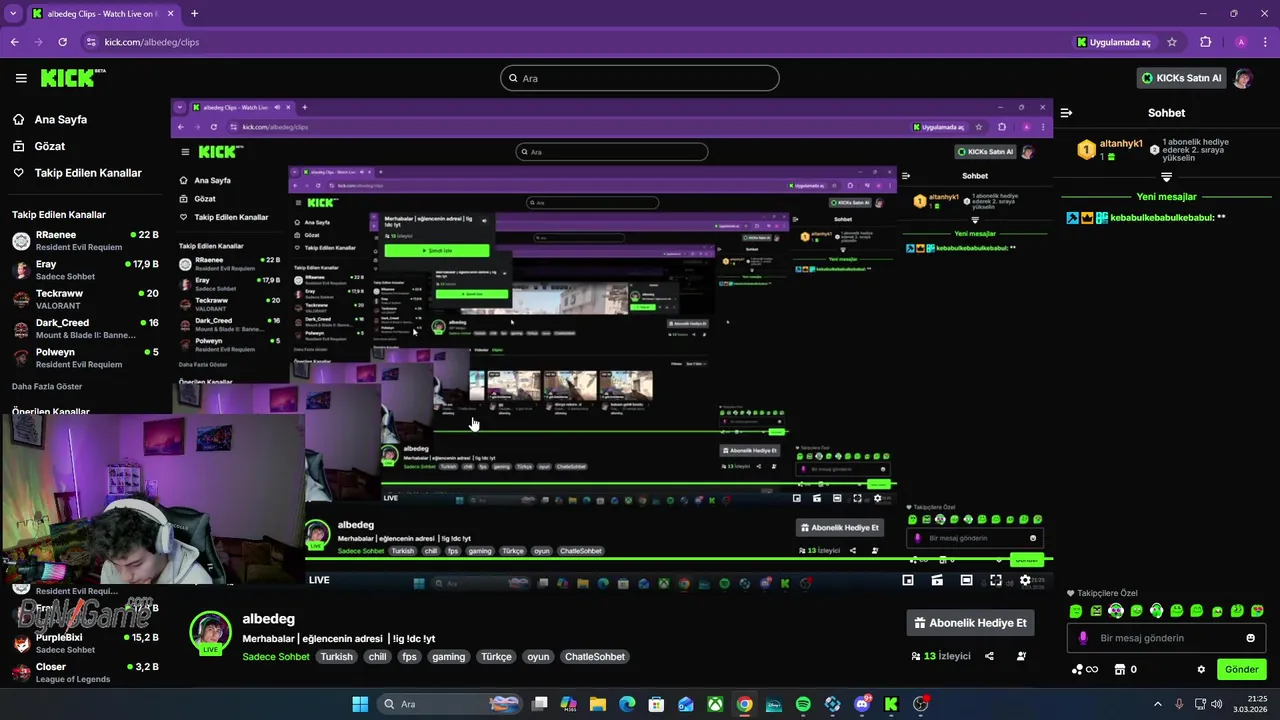Image resolution: width=1280 pixels, height=720 pixels.
Task: Click into Bir mesaj gönderin field
Action: (x=1167, y=638)
